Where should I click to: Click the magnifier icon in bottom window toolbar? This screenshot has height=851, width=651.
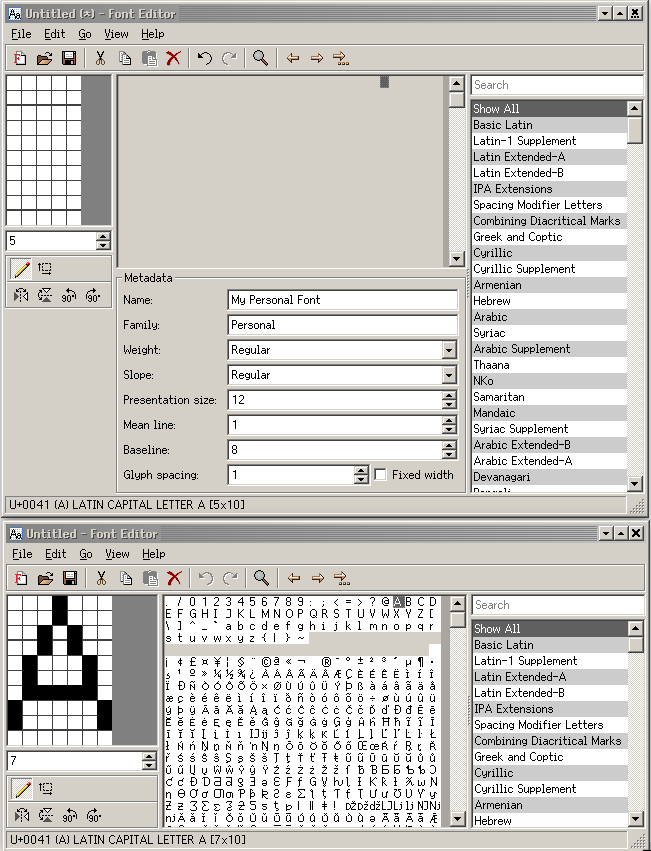click(x=261, y=578)
